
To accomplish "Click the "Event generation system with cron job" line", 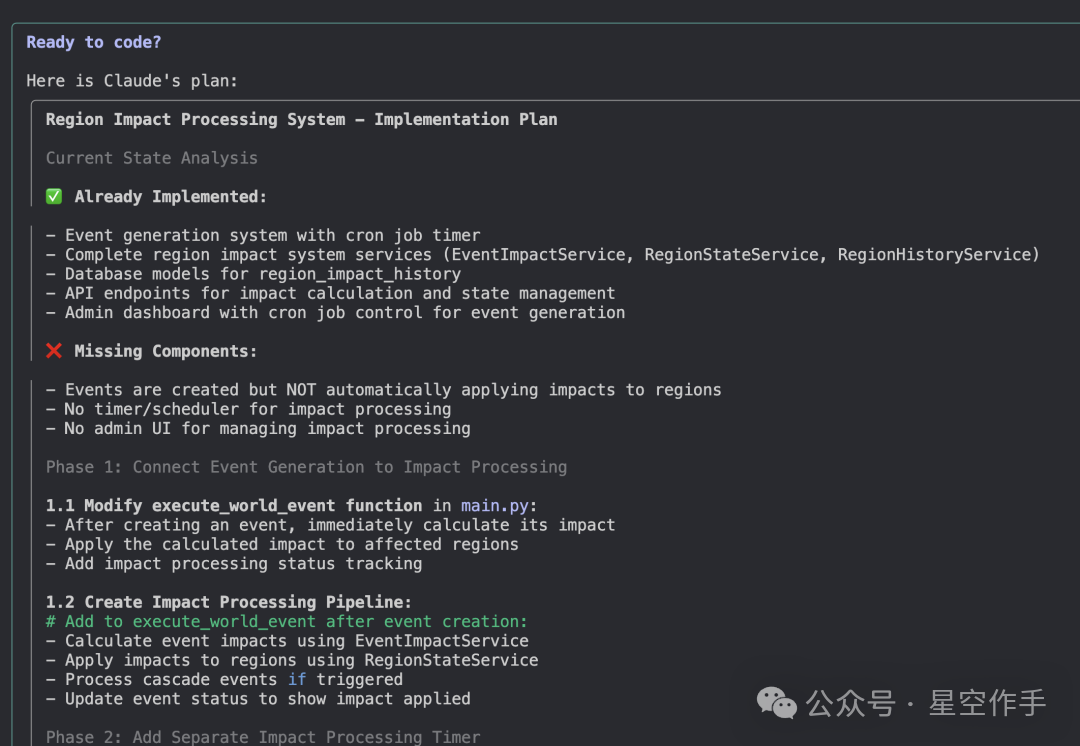I will pyautogui.click(x=272, y=236).
